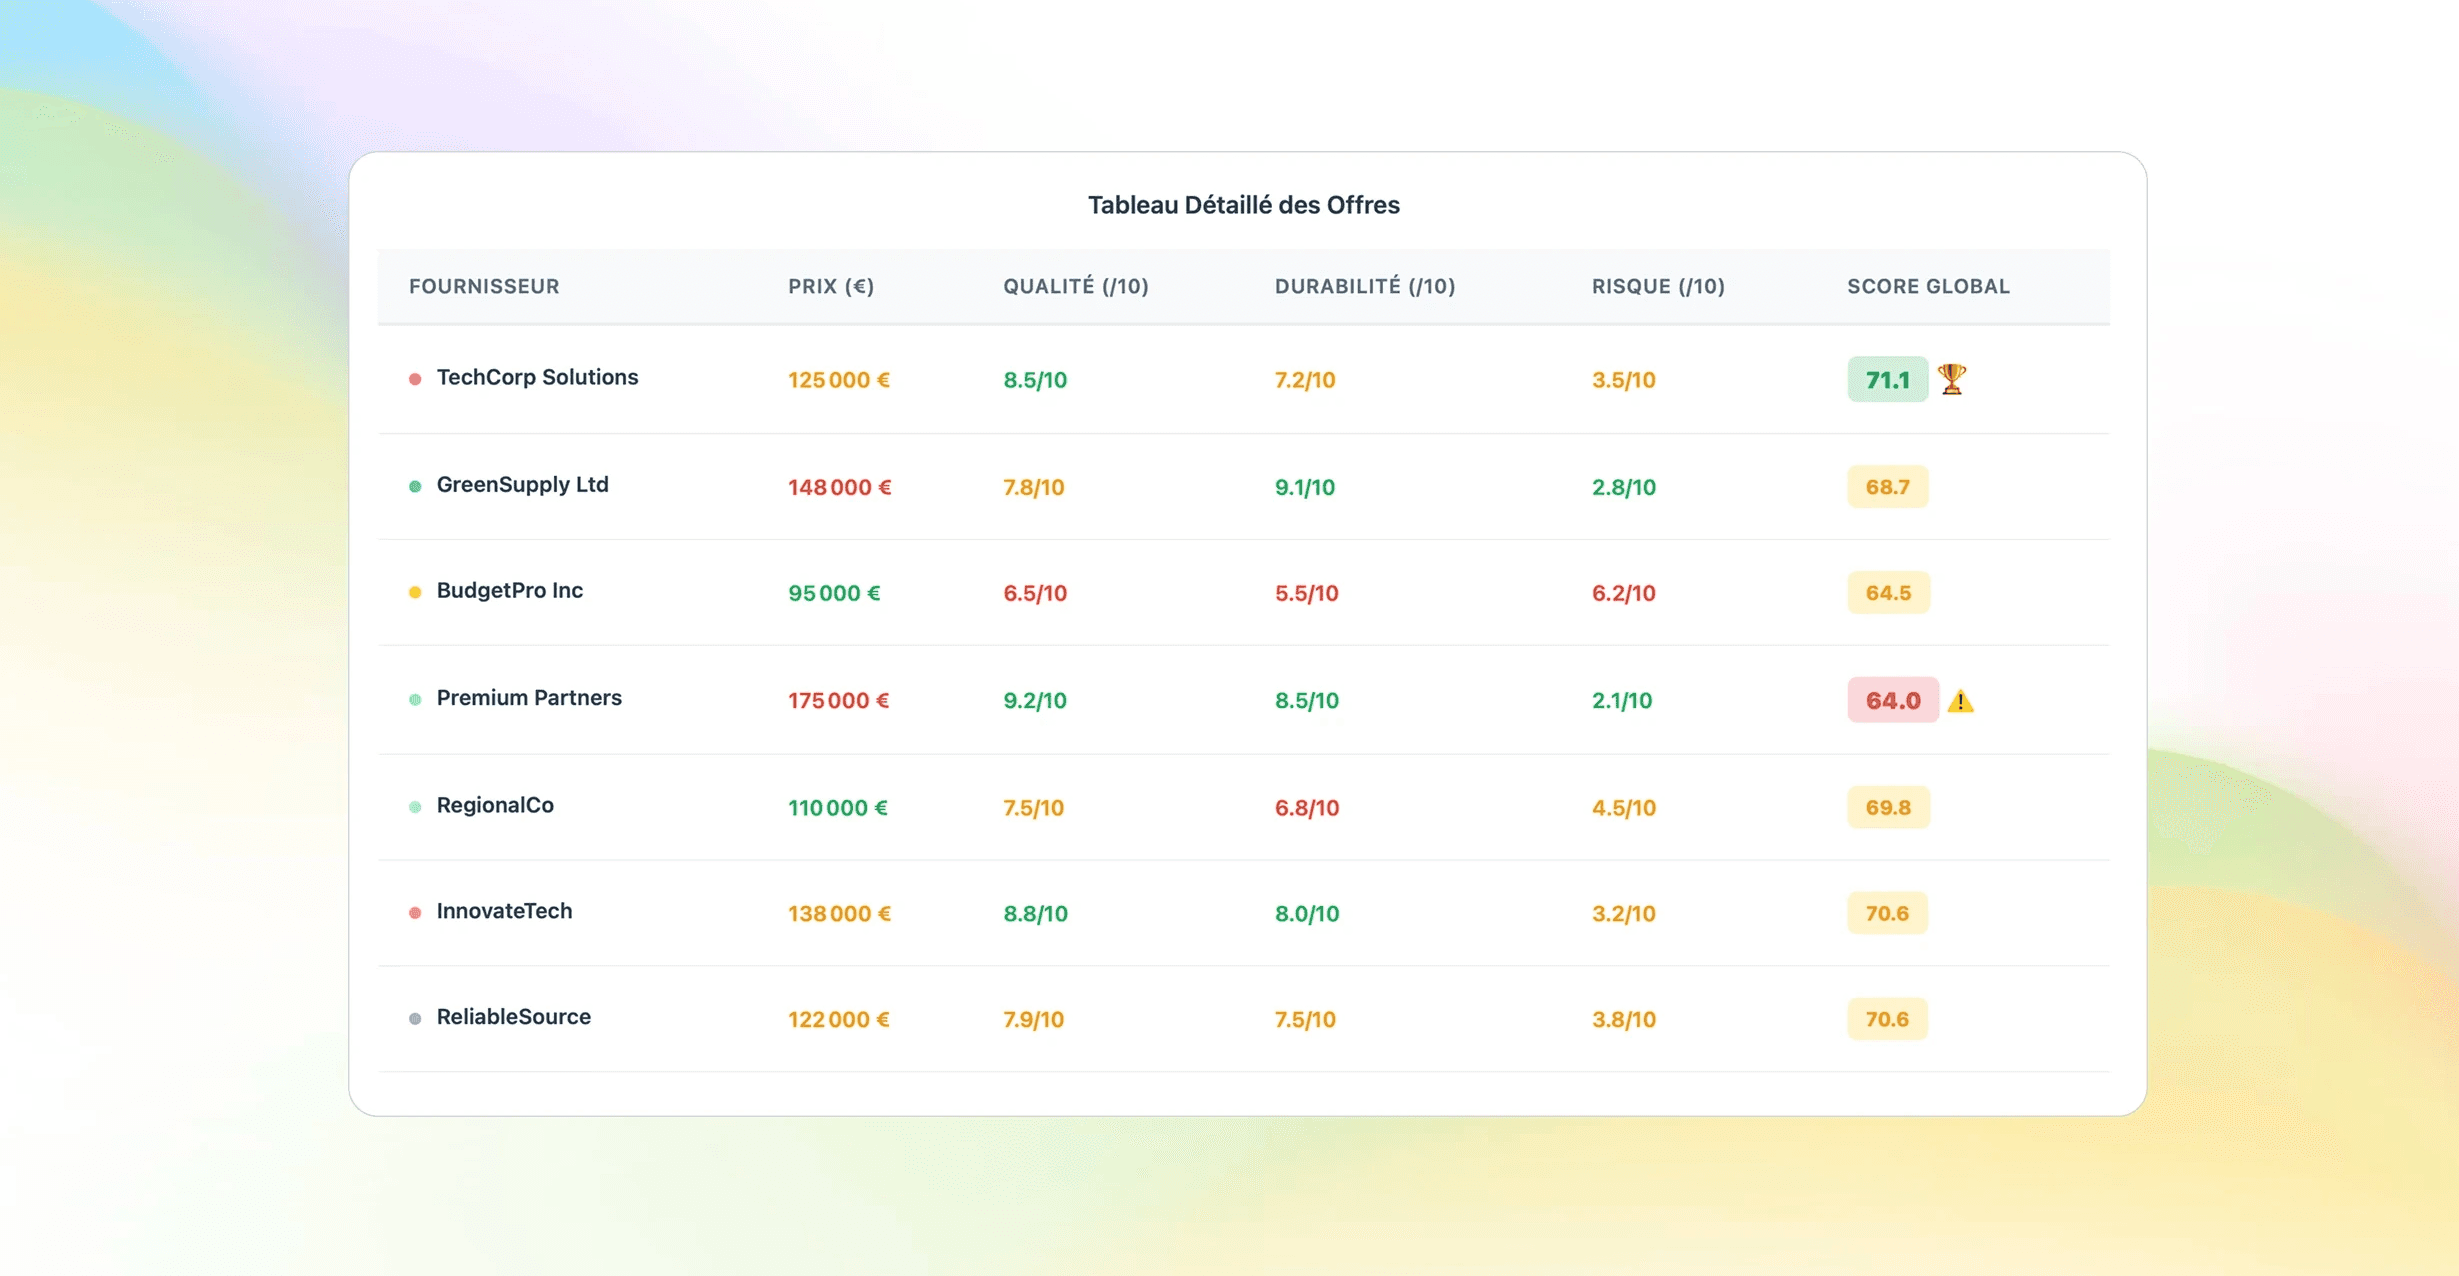
Task: Click the 68.7 score badge
Action: point(1887,487)
